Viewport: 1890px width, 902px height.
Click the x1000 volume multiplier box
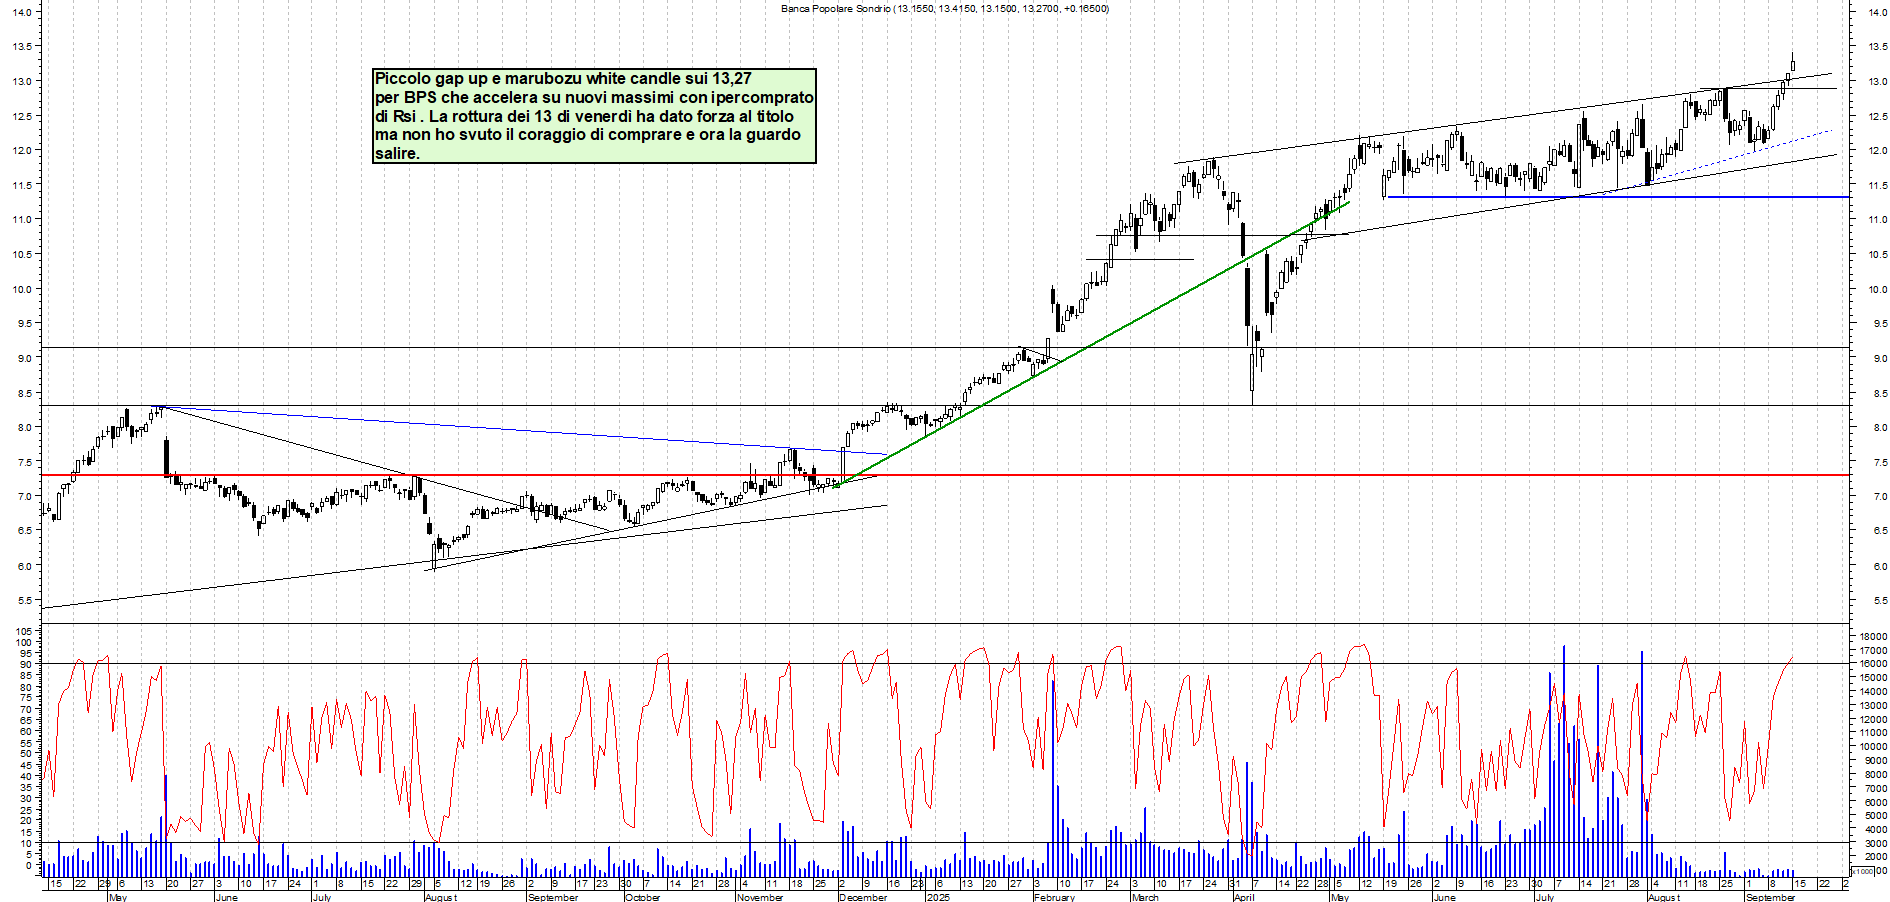pyautogui.click(x=1862, y=872)
